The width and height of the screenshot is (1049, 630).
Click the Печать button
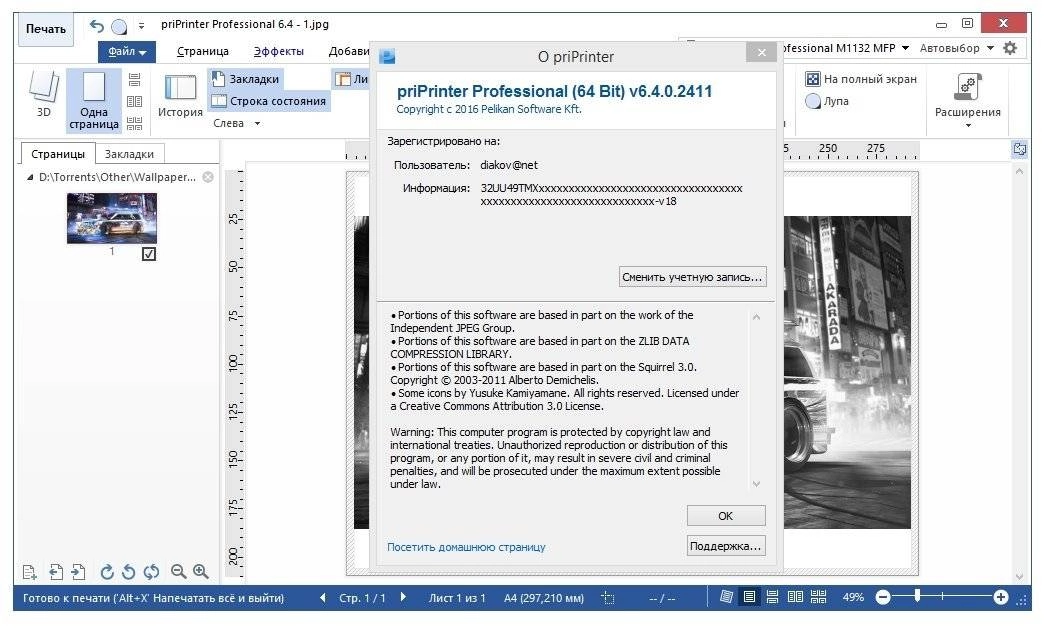point(45,29)
